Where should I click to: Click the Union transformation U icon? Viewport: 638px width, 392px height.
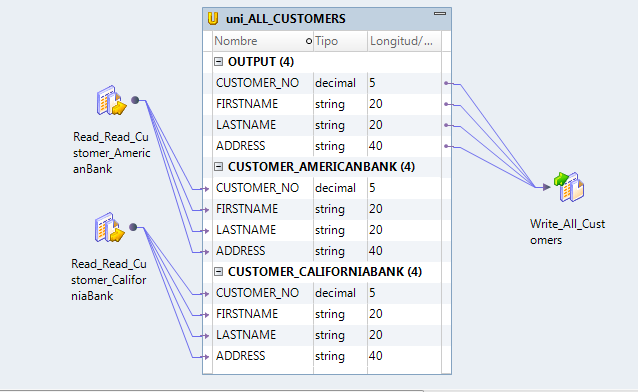click(x=213, y=19)
